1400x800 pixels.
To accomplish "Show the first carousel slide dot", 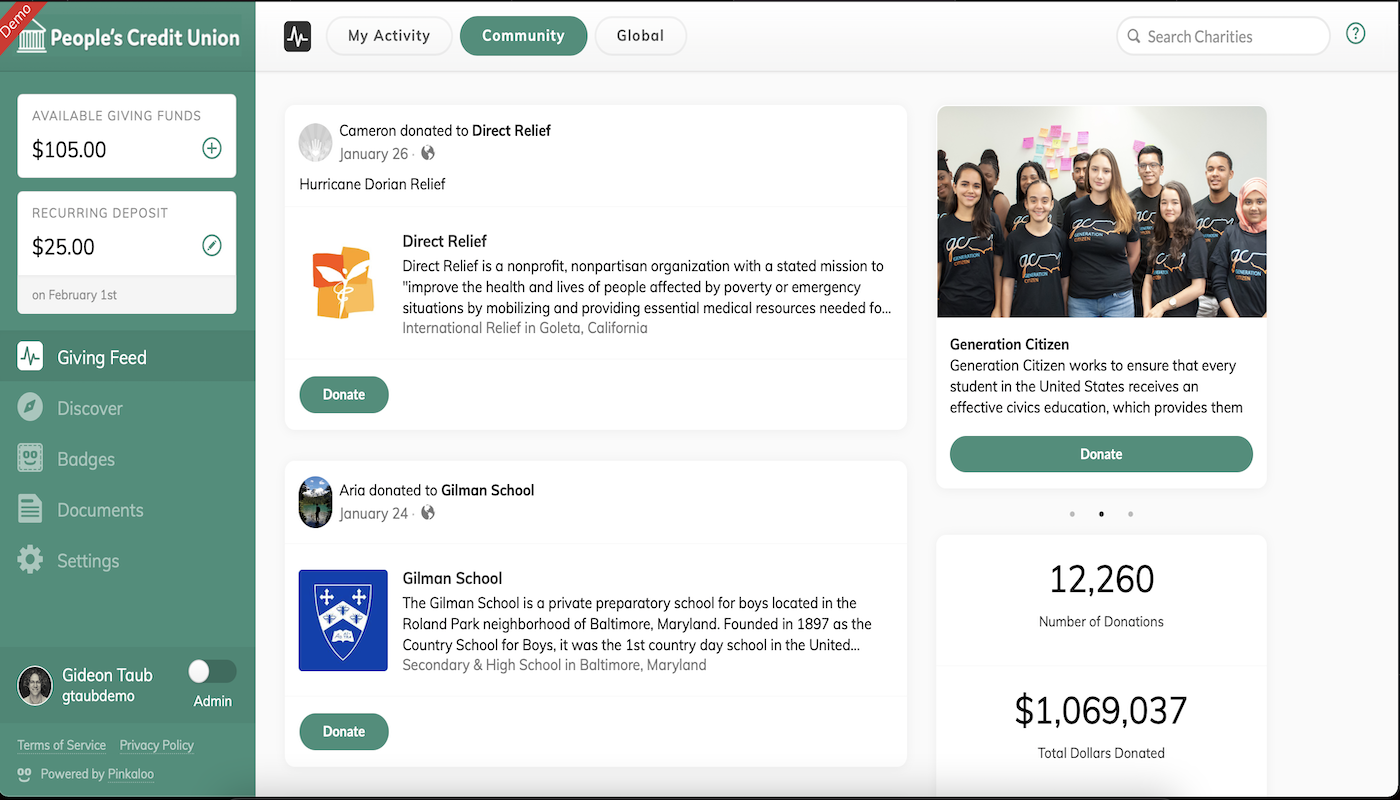I will coord(1072,514).
